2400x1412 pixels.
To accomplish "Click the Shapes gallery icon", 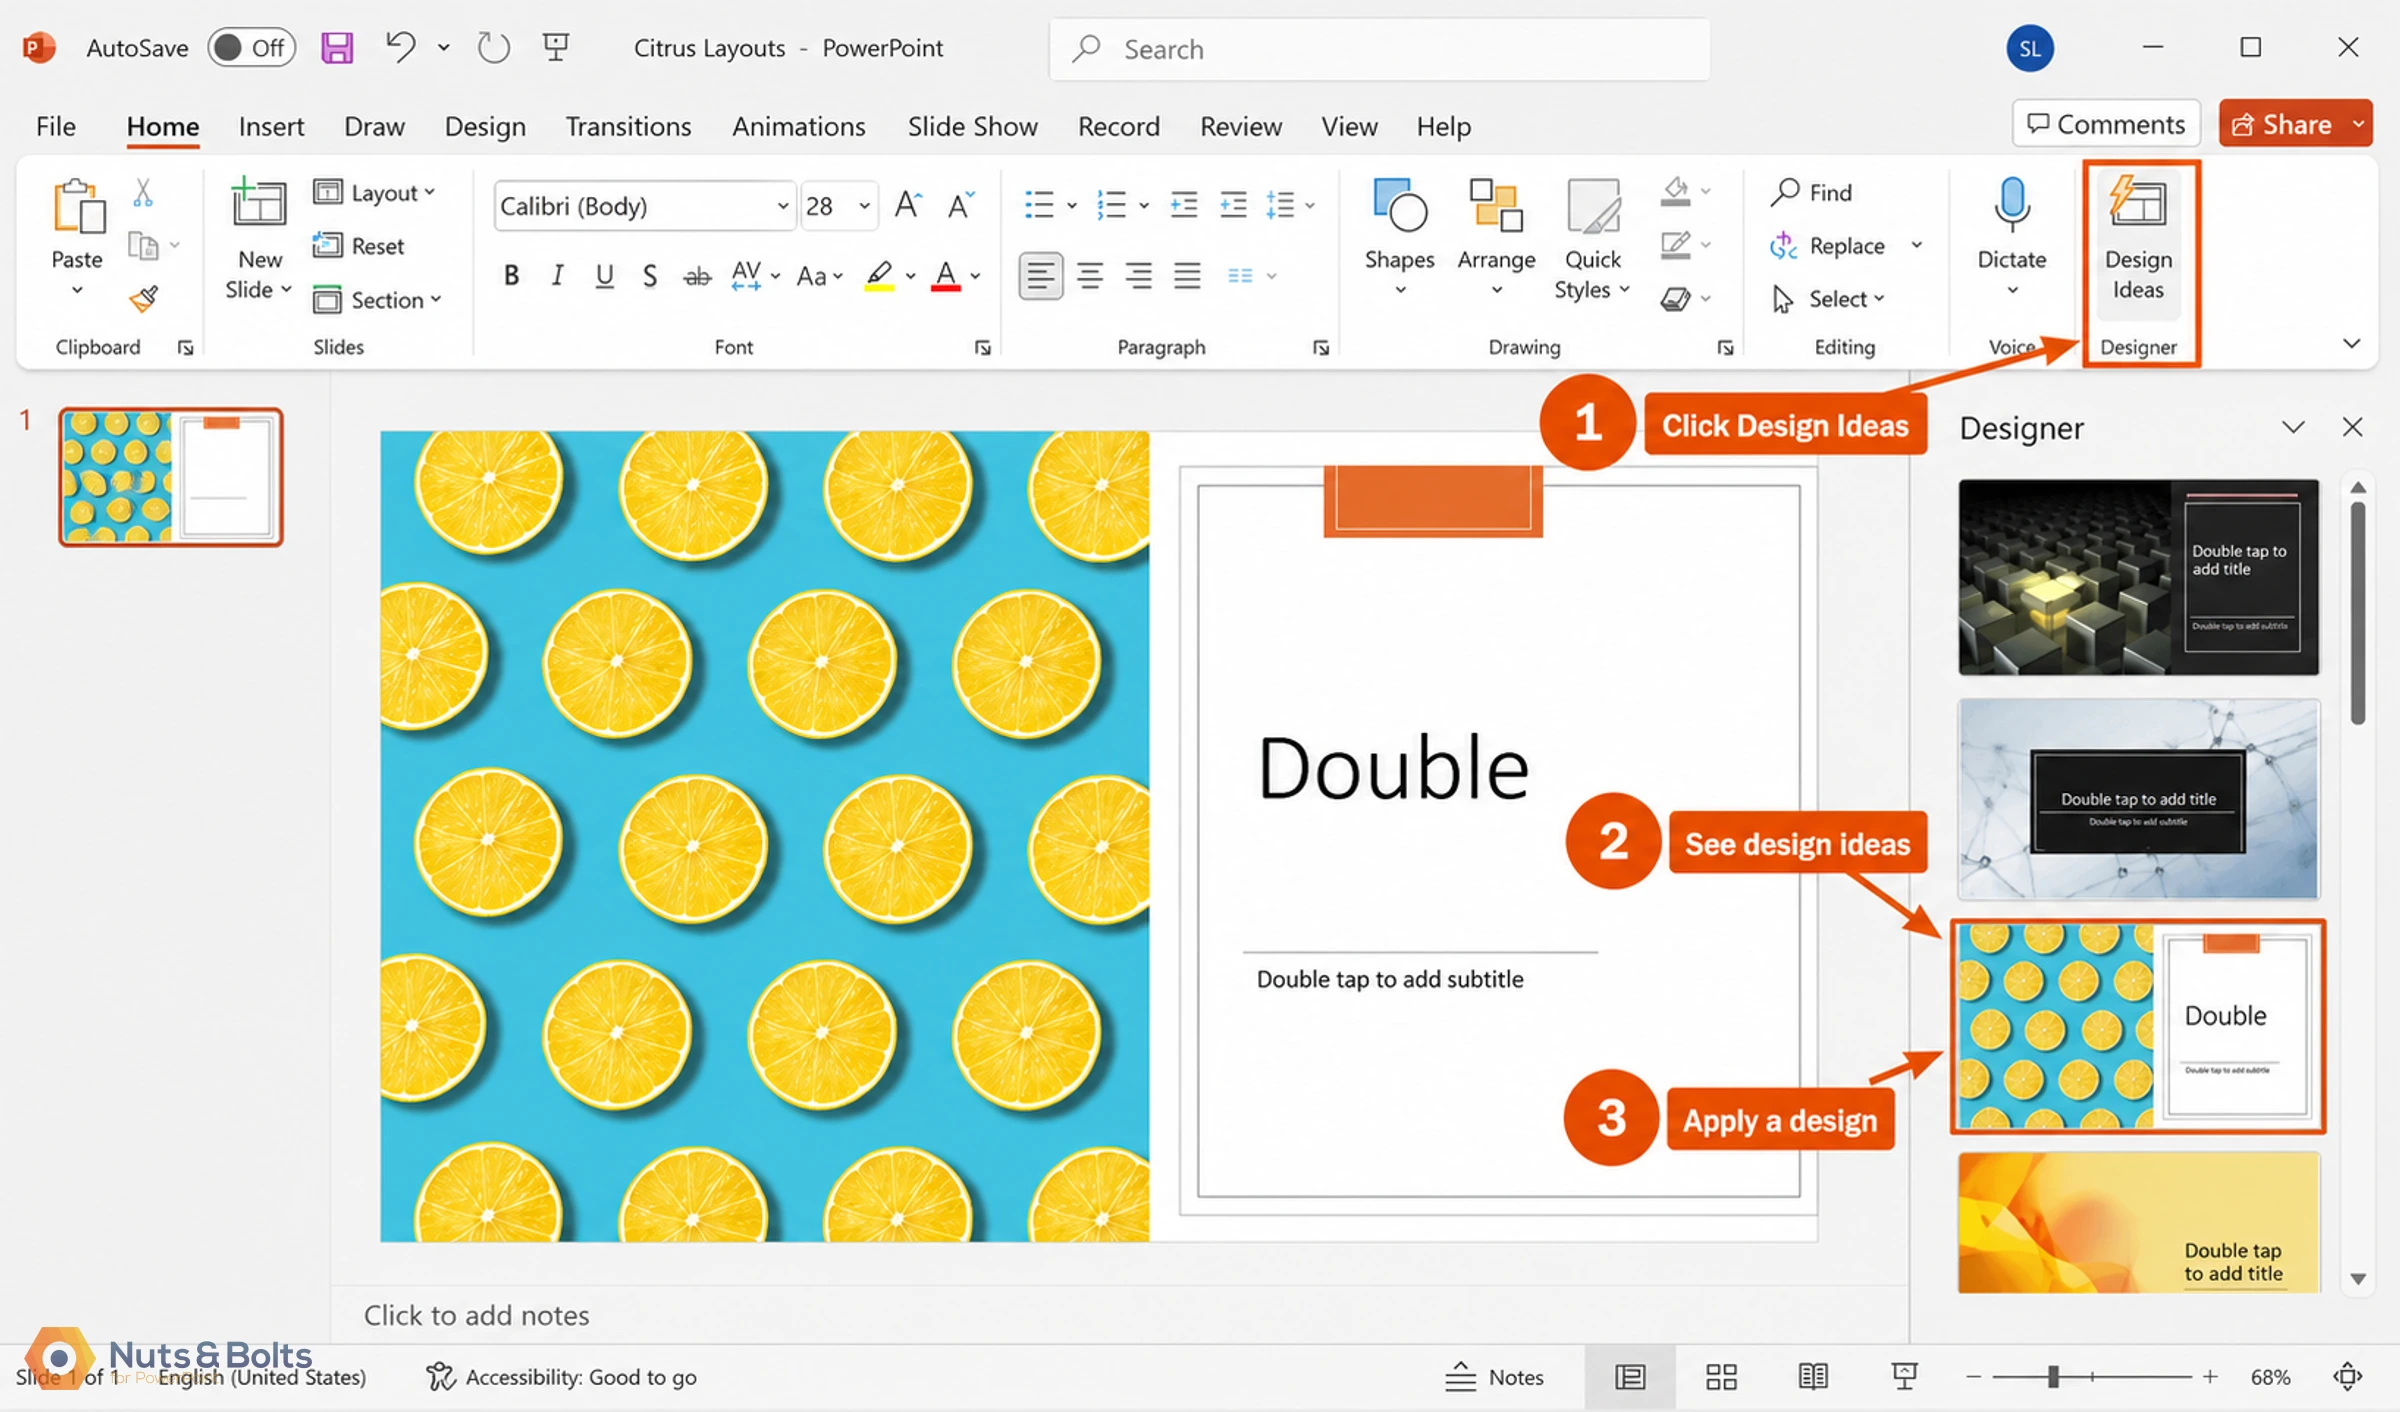I will [1400, 205].
